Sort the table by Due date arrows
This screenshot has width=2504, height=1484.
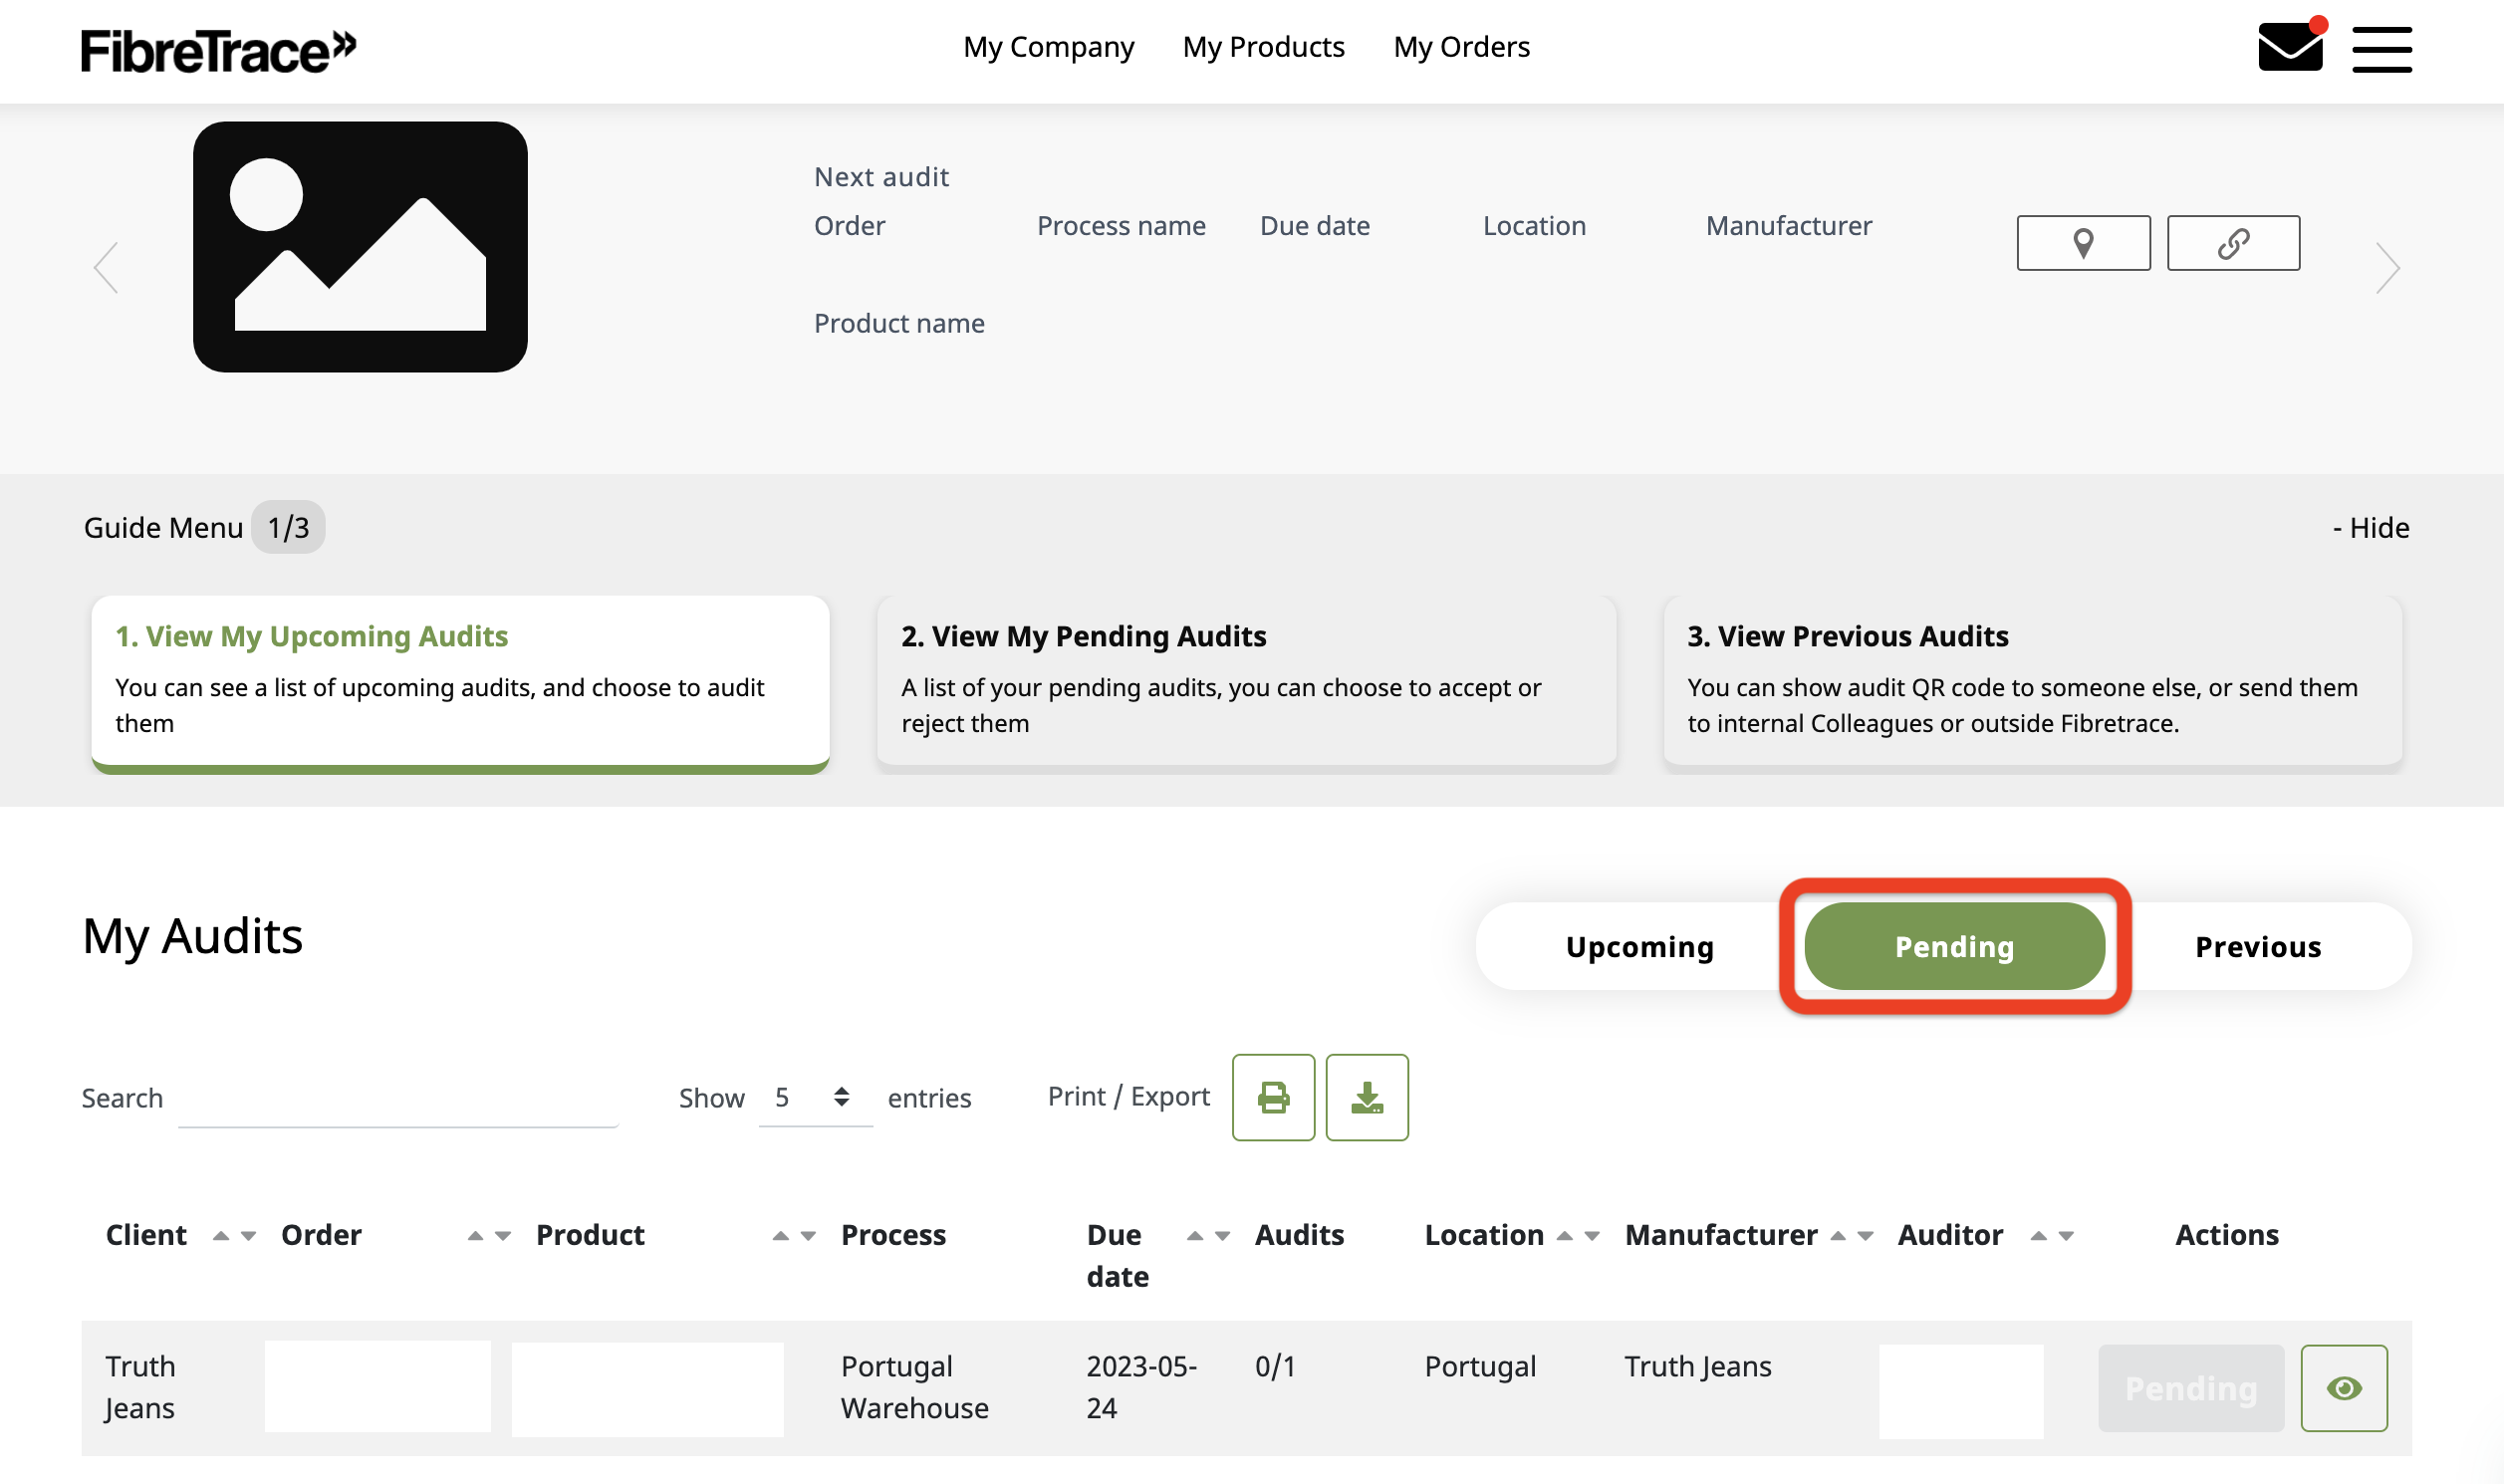point(1208,1236)
